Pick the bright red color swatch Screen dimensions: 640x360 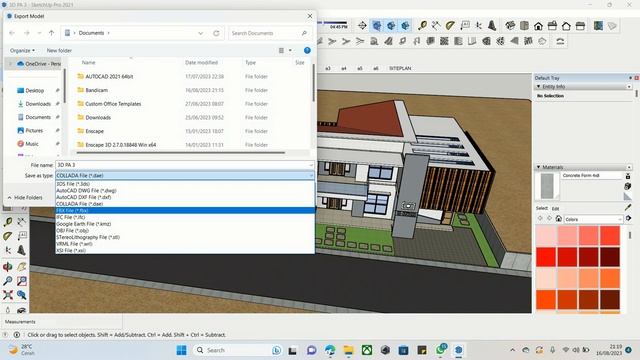546,257
